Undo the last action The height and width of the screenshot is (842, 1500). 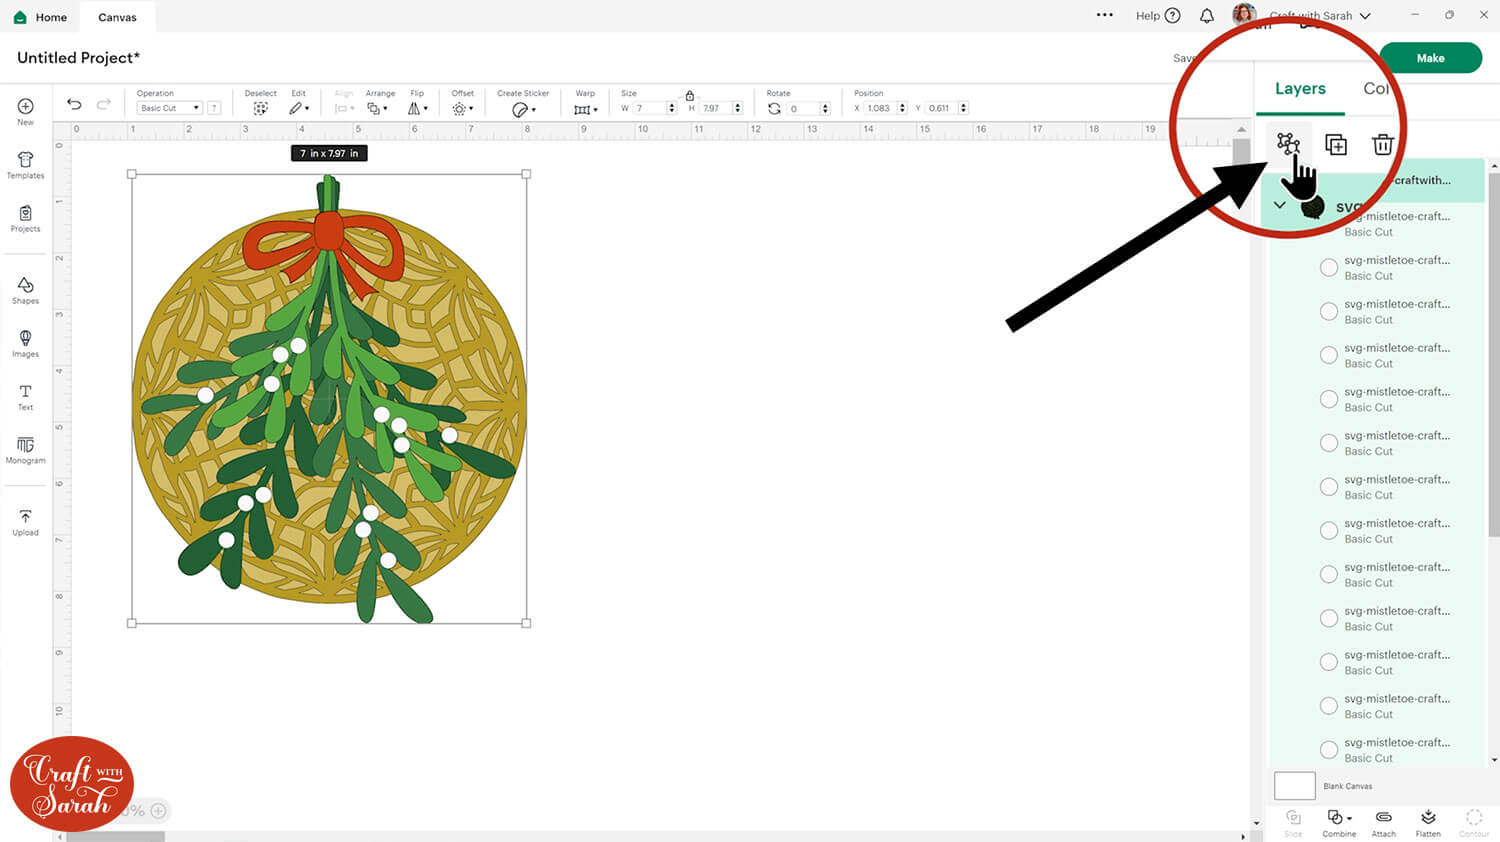click(x=74, y=104)
